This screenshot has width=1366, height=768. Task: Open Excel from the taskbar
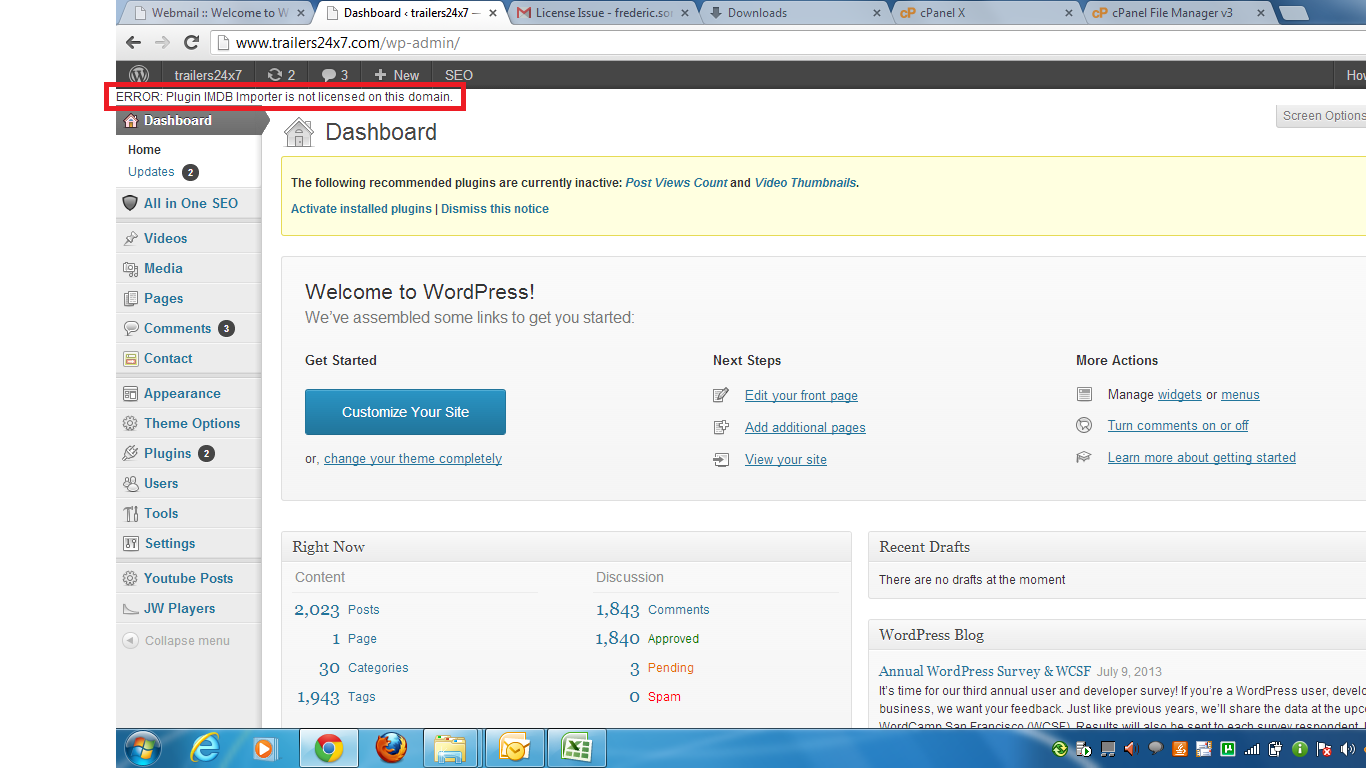point(576,748)
